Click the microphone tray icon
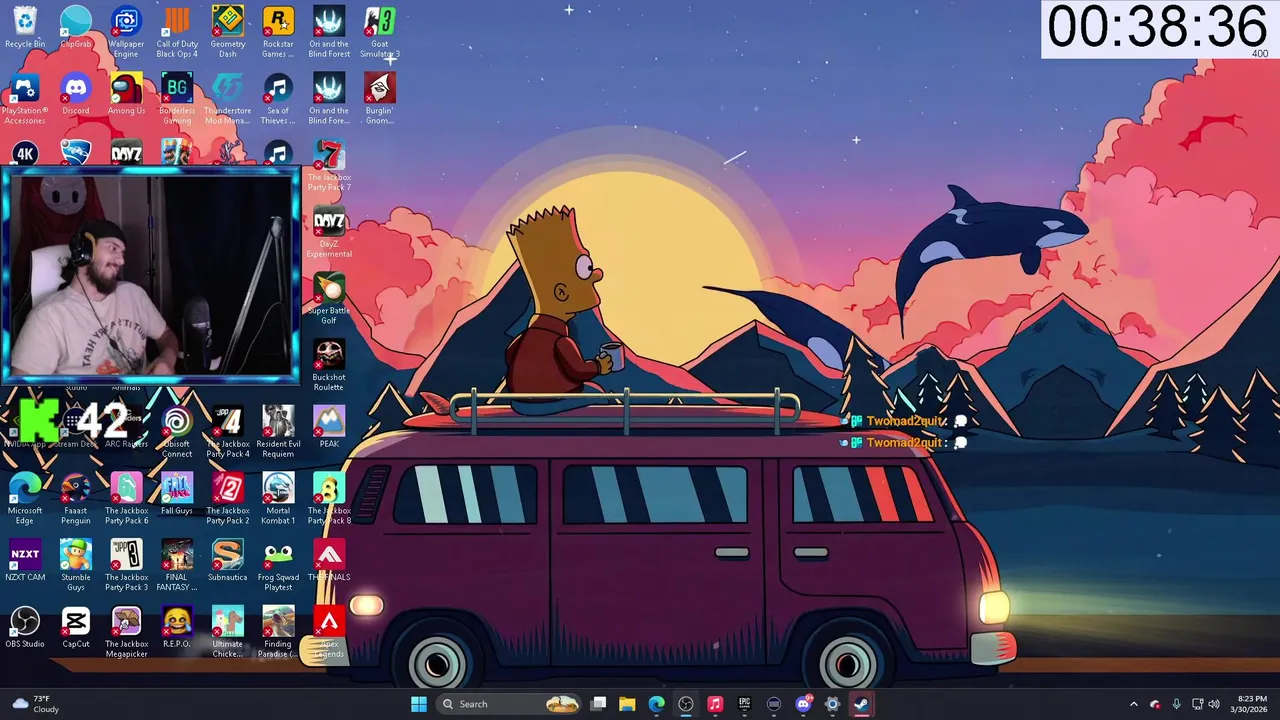The image size is (1280, 720). point(1177,704)
